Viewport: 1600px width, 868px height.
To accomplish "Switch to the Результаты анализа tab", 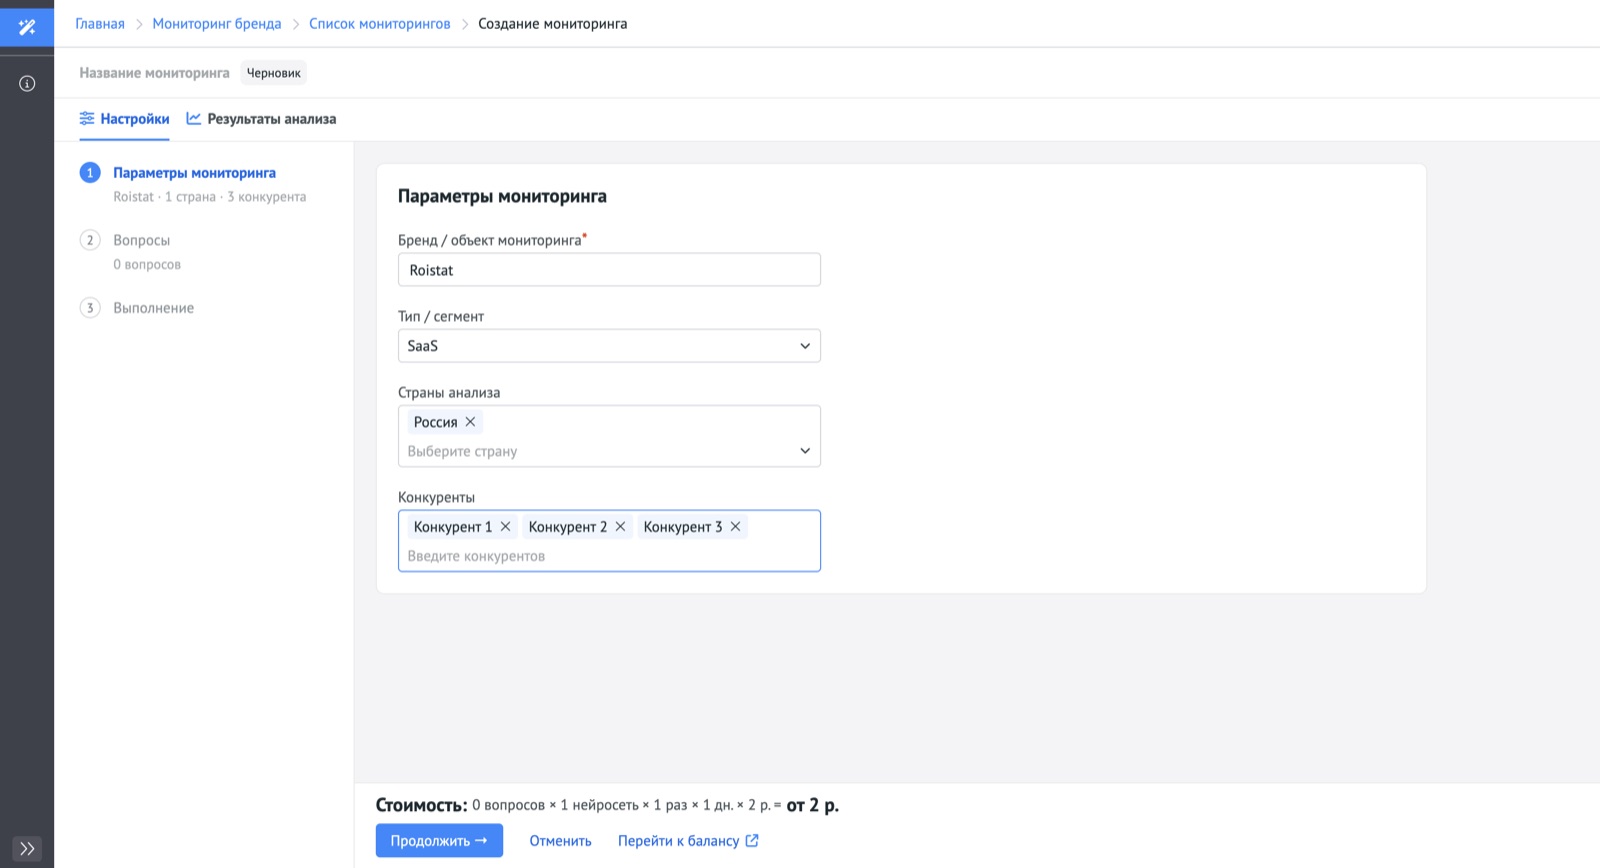I will [261, 119].
